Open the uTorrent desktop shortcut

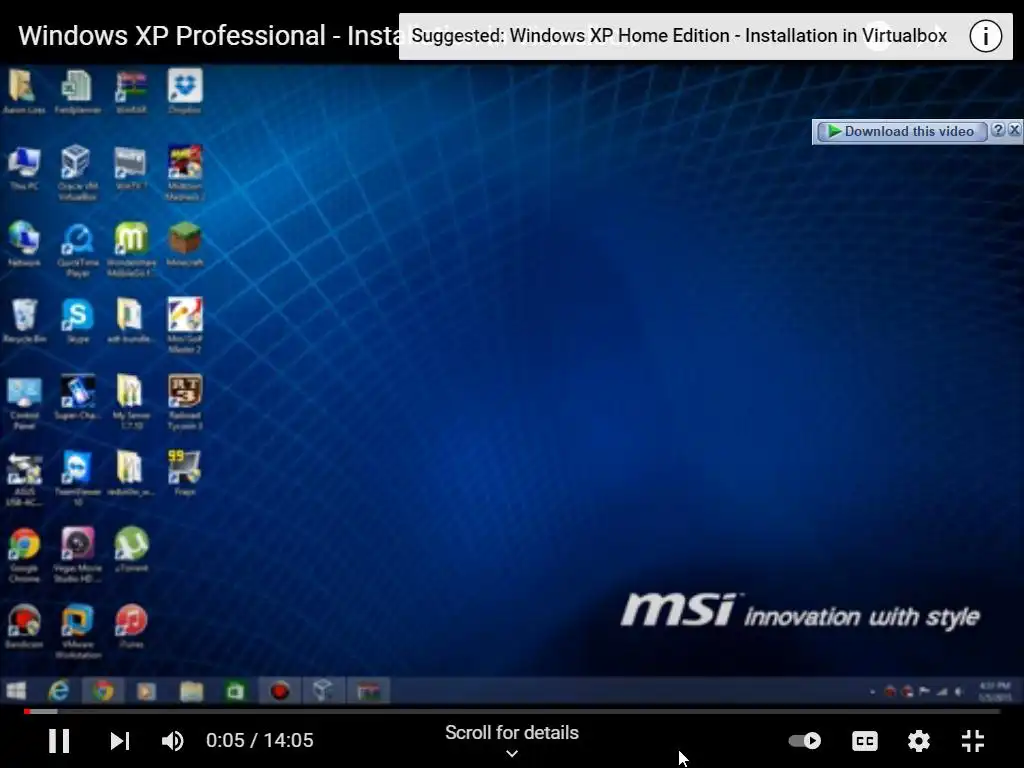click(131, 549)
